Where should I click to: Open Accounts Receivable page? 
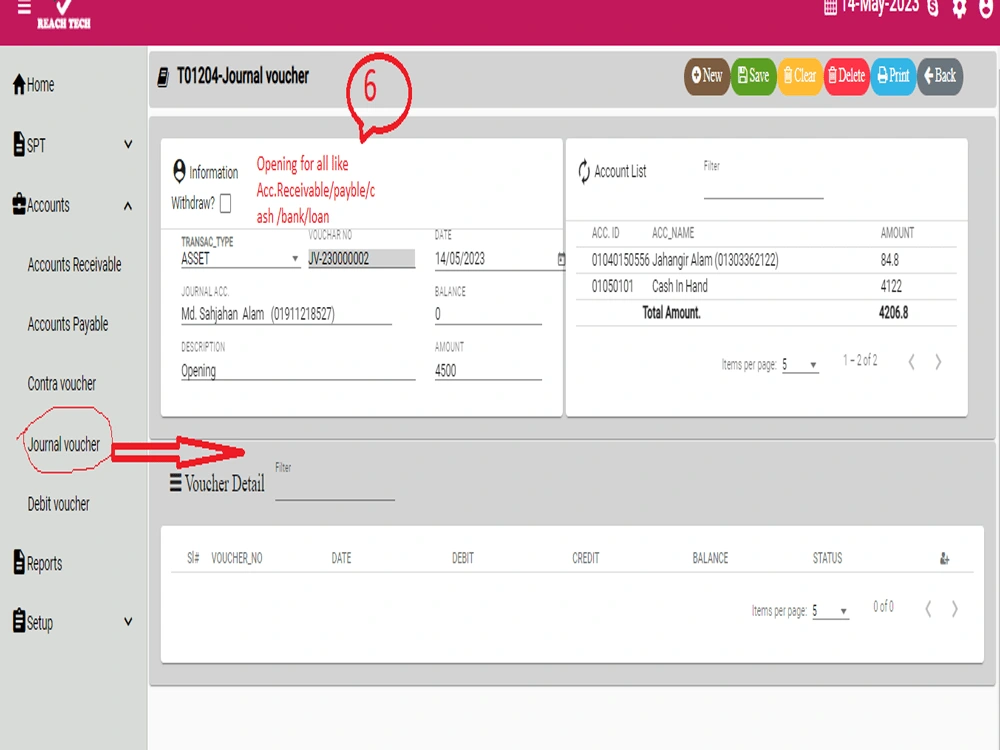pos(74,265)
